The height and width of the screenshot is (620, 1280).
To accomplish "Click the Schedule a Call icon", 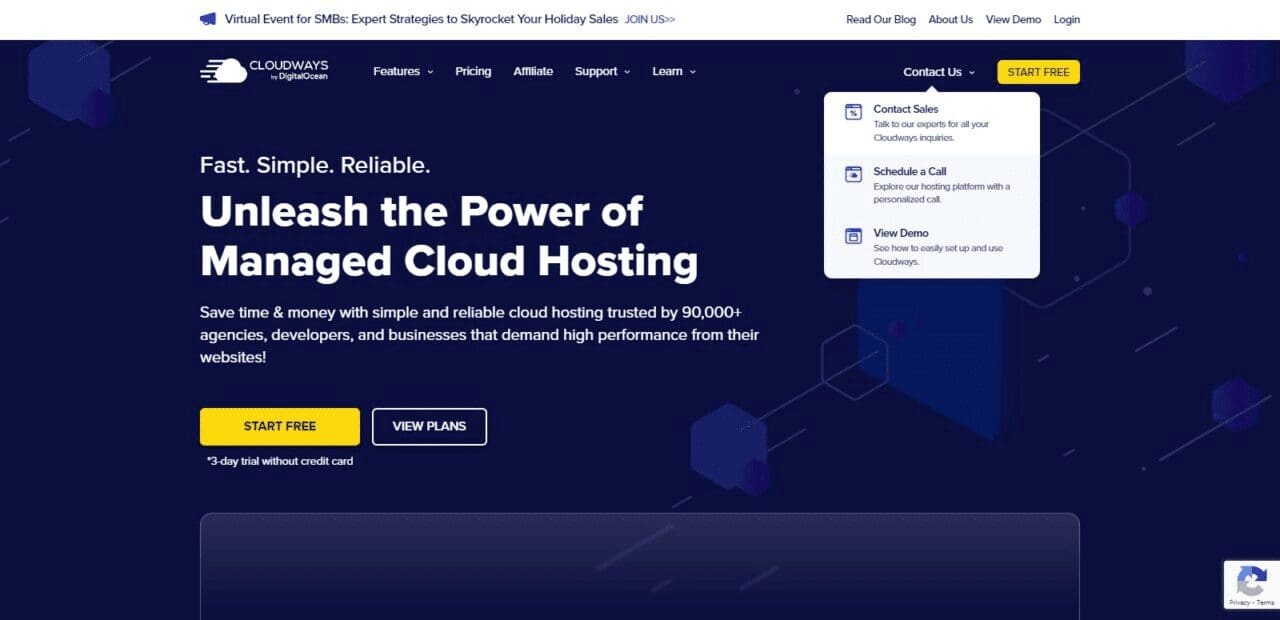I will tap(853, 174).
